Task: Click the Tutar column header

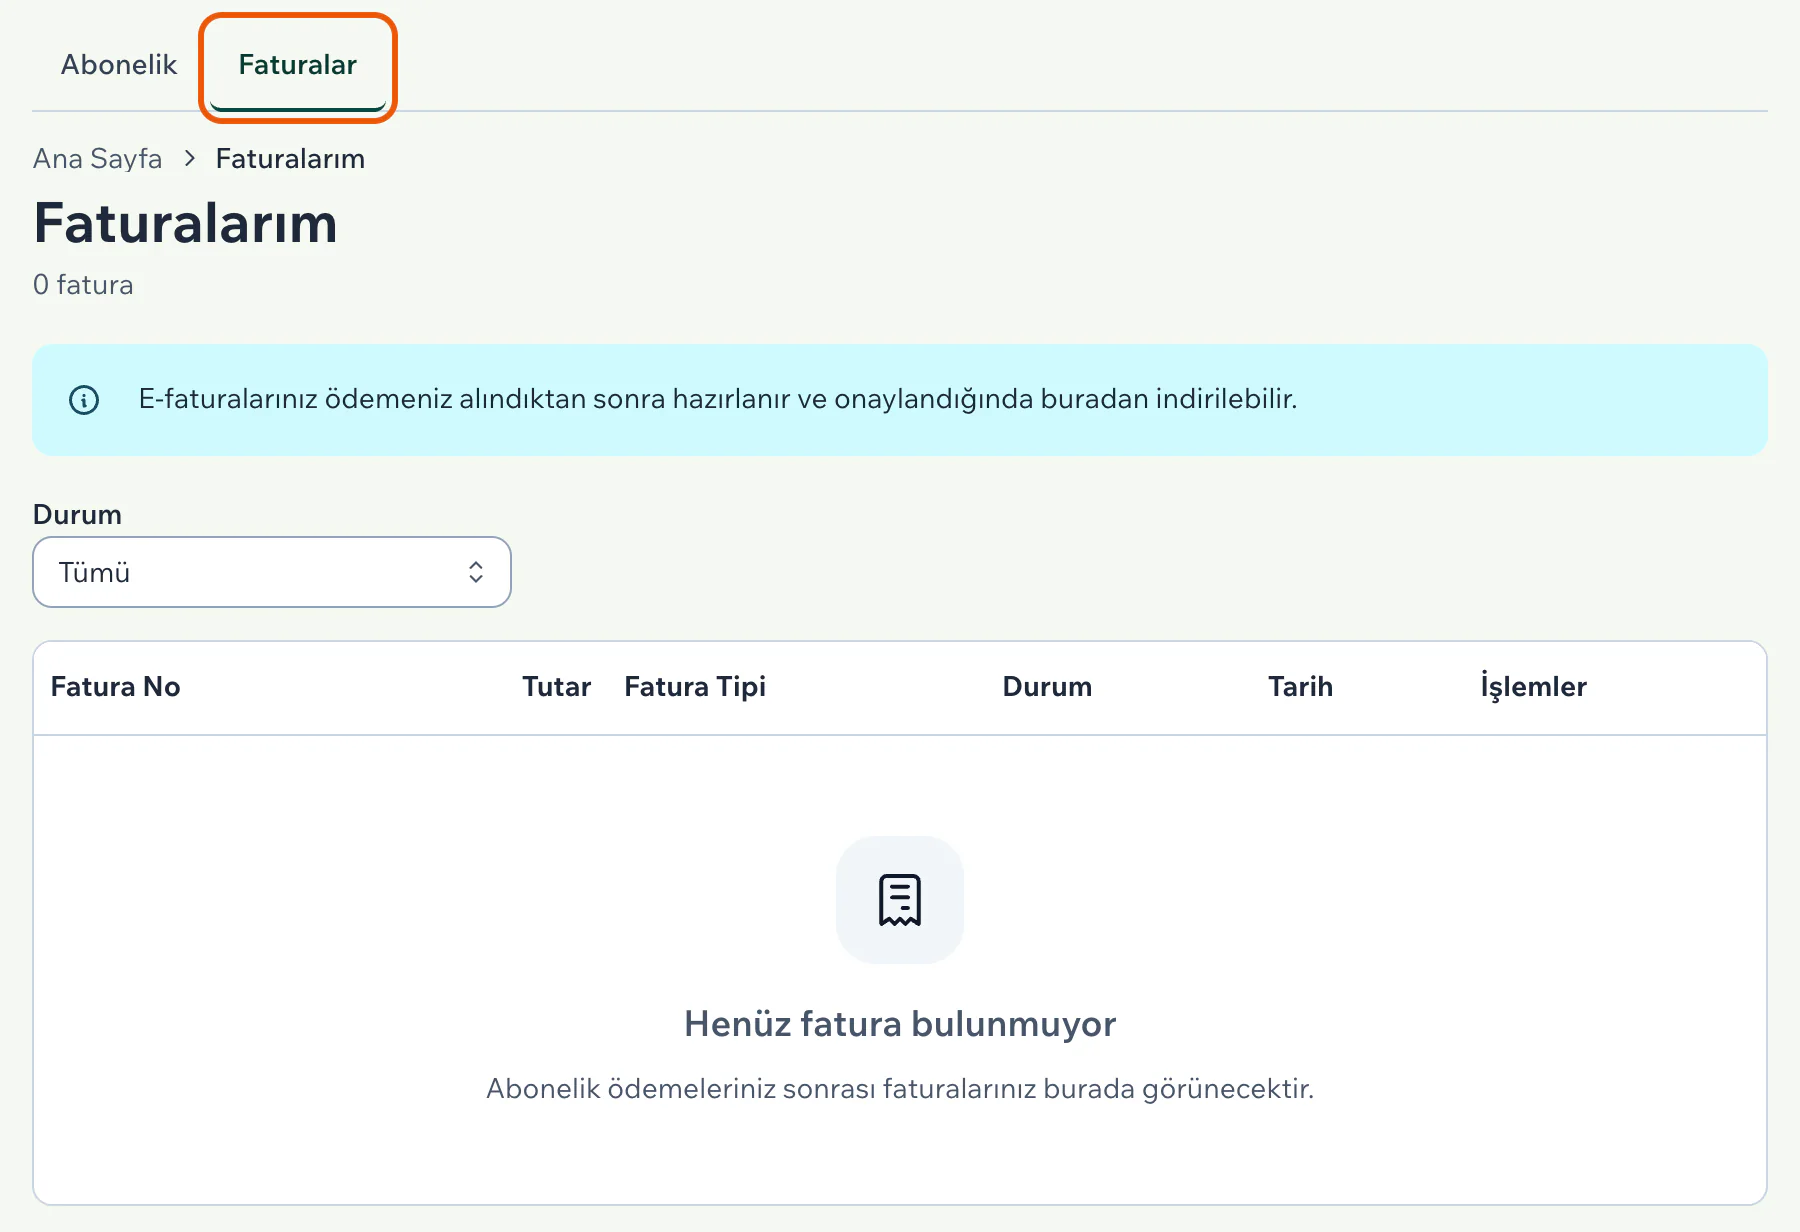Action: (x=556, y=687)
